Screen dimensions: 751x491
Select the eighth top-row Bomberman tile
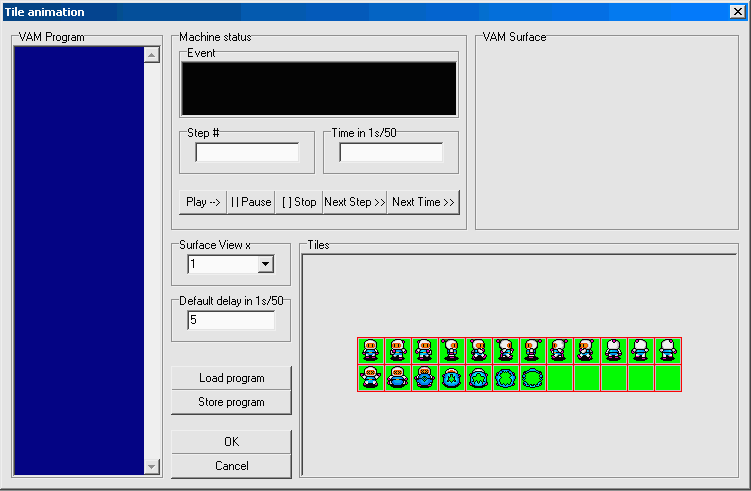point(560,350)
